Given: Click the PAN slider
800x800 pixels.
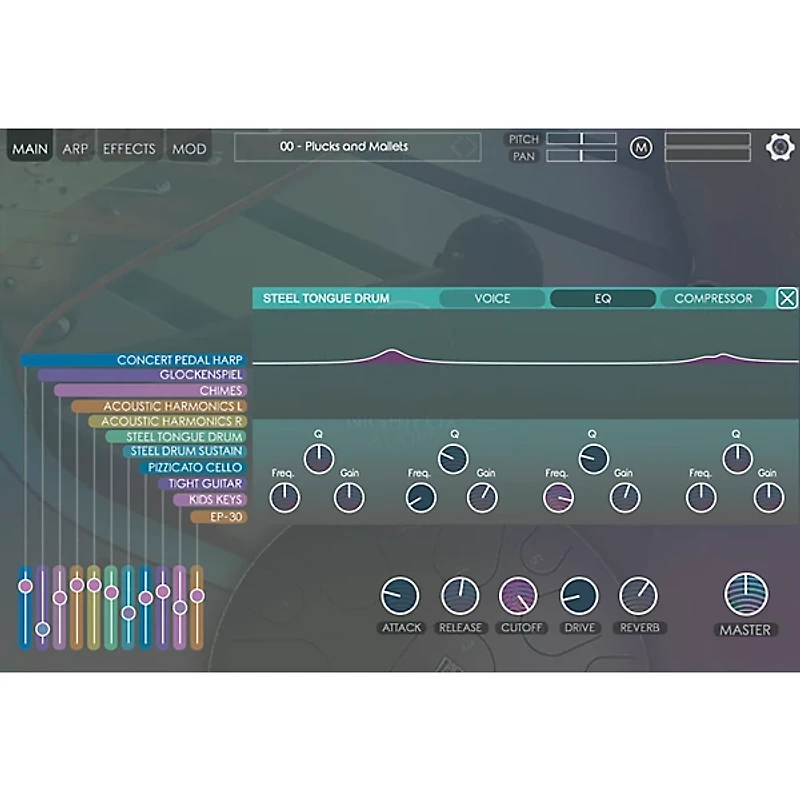Looking at the screenshot, I should (581, 156).
